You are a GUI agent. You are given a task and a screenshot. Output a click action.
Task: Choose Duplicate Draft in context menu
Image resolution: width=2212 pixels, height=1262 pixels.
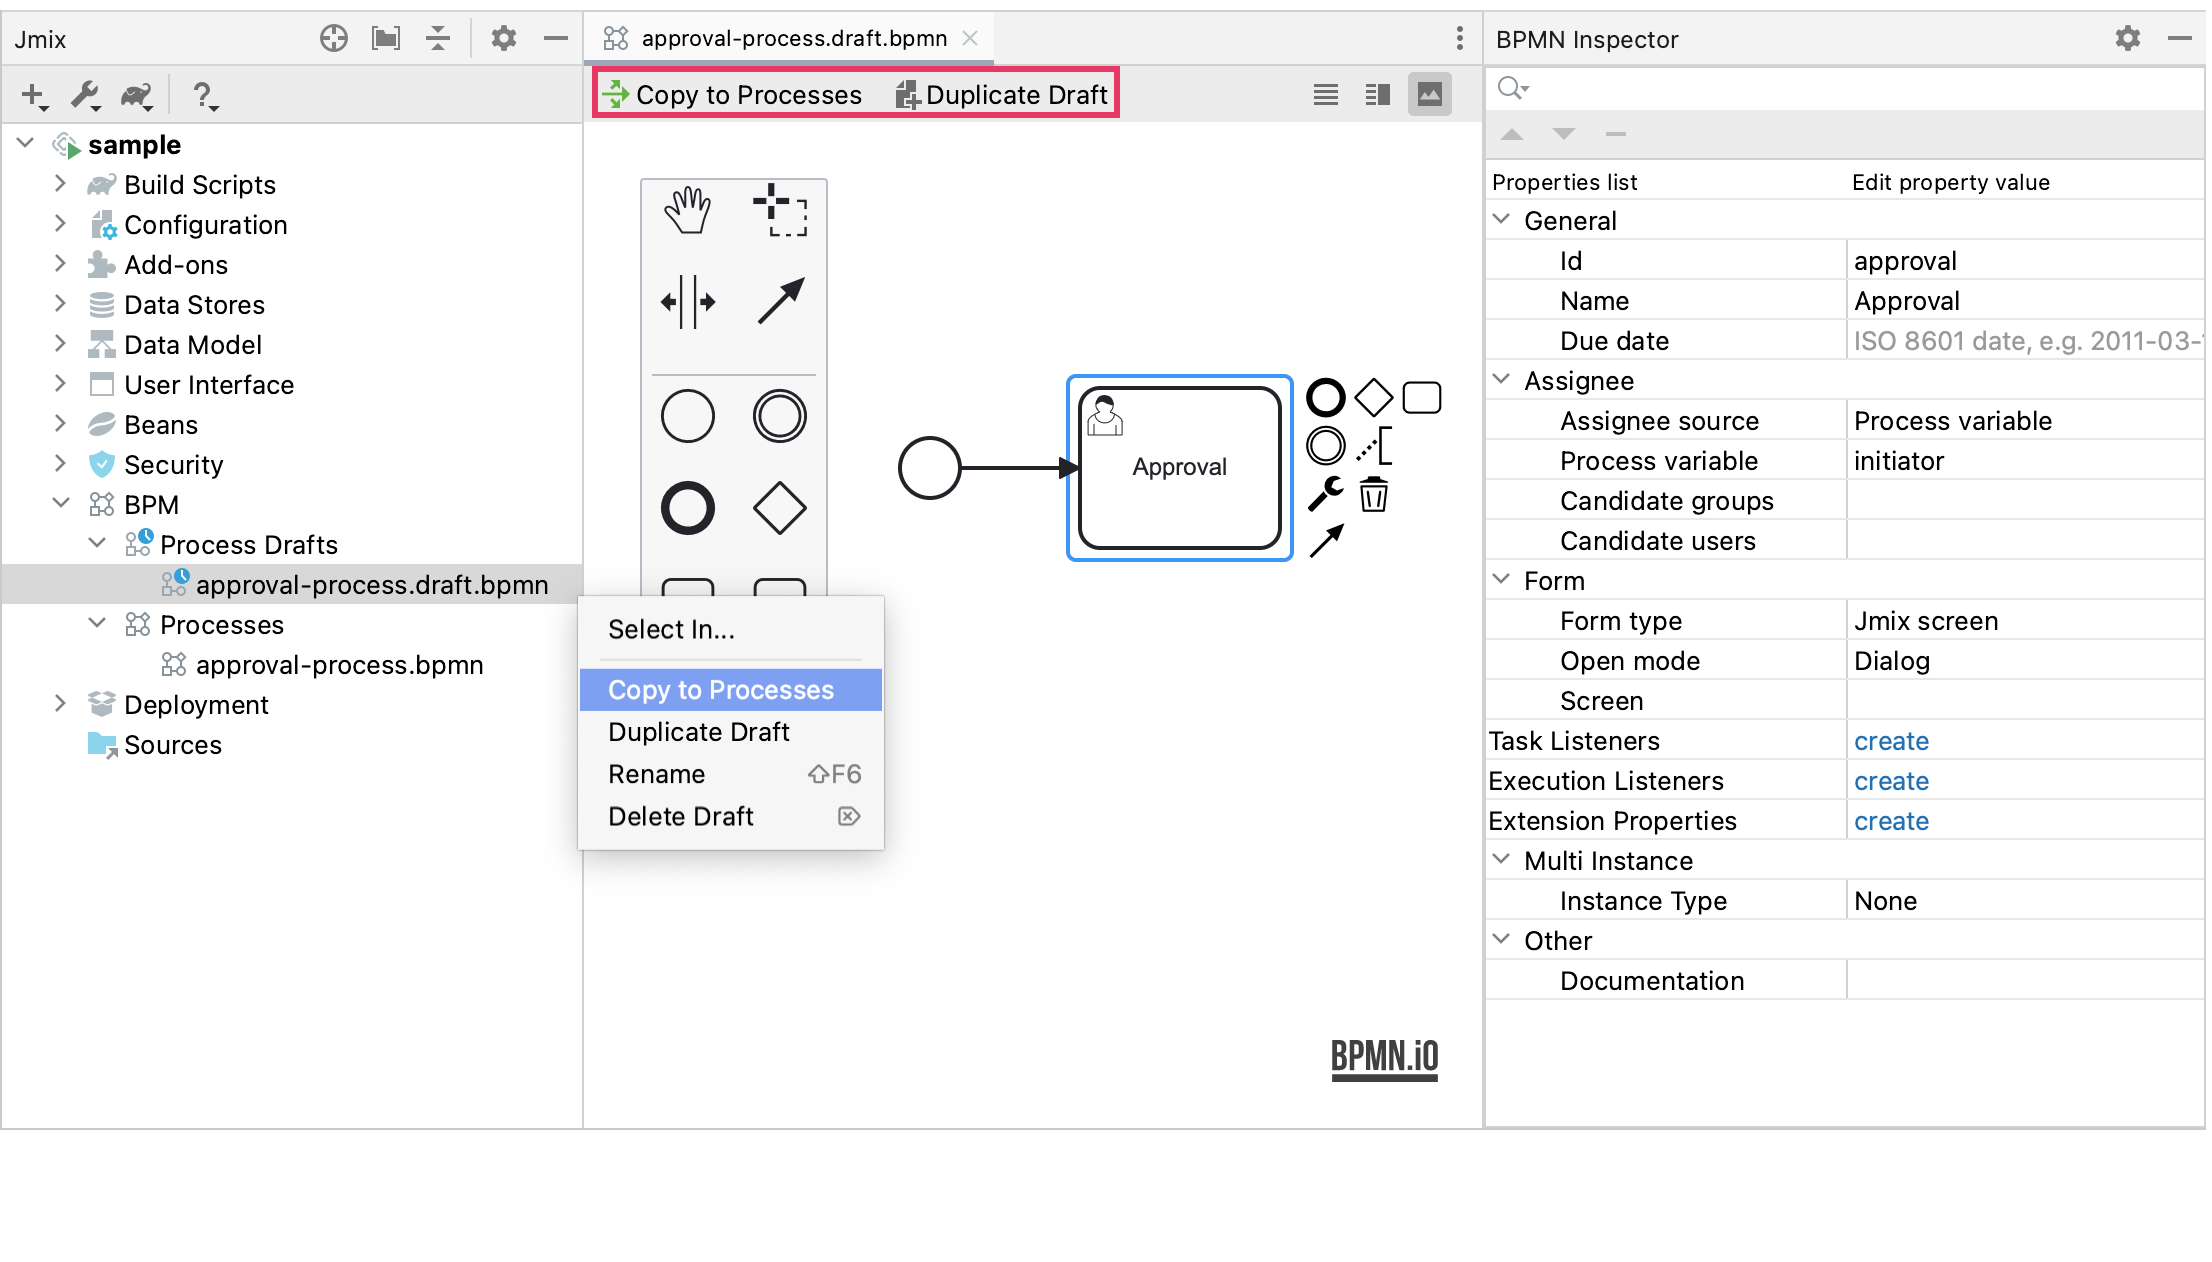pyautogui.click(x=731, y=732)
